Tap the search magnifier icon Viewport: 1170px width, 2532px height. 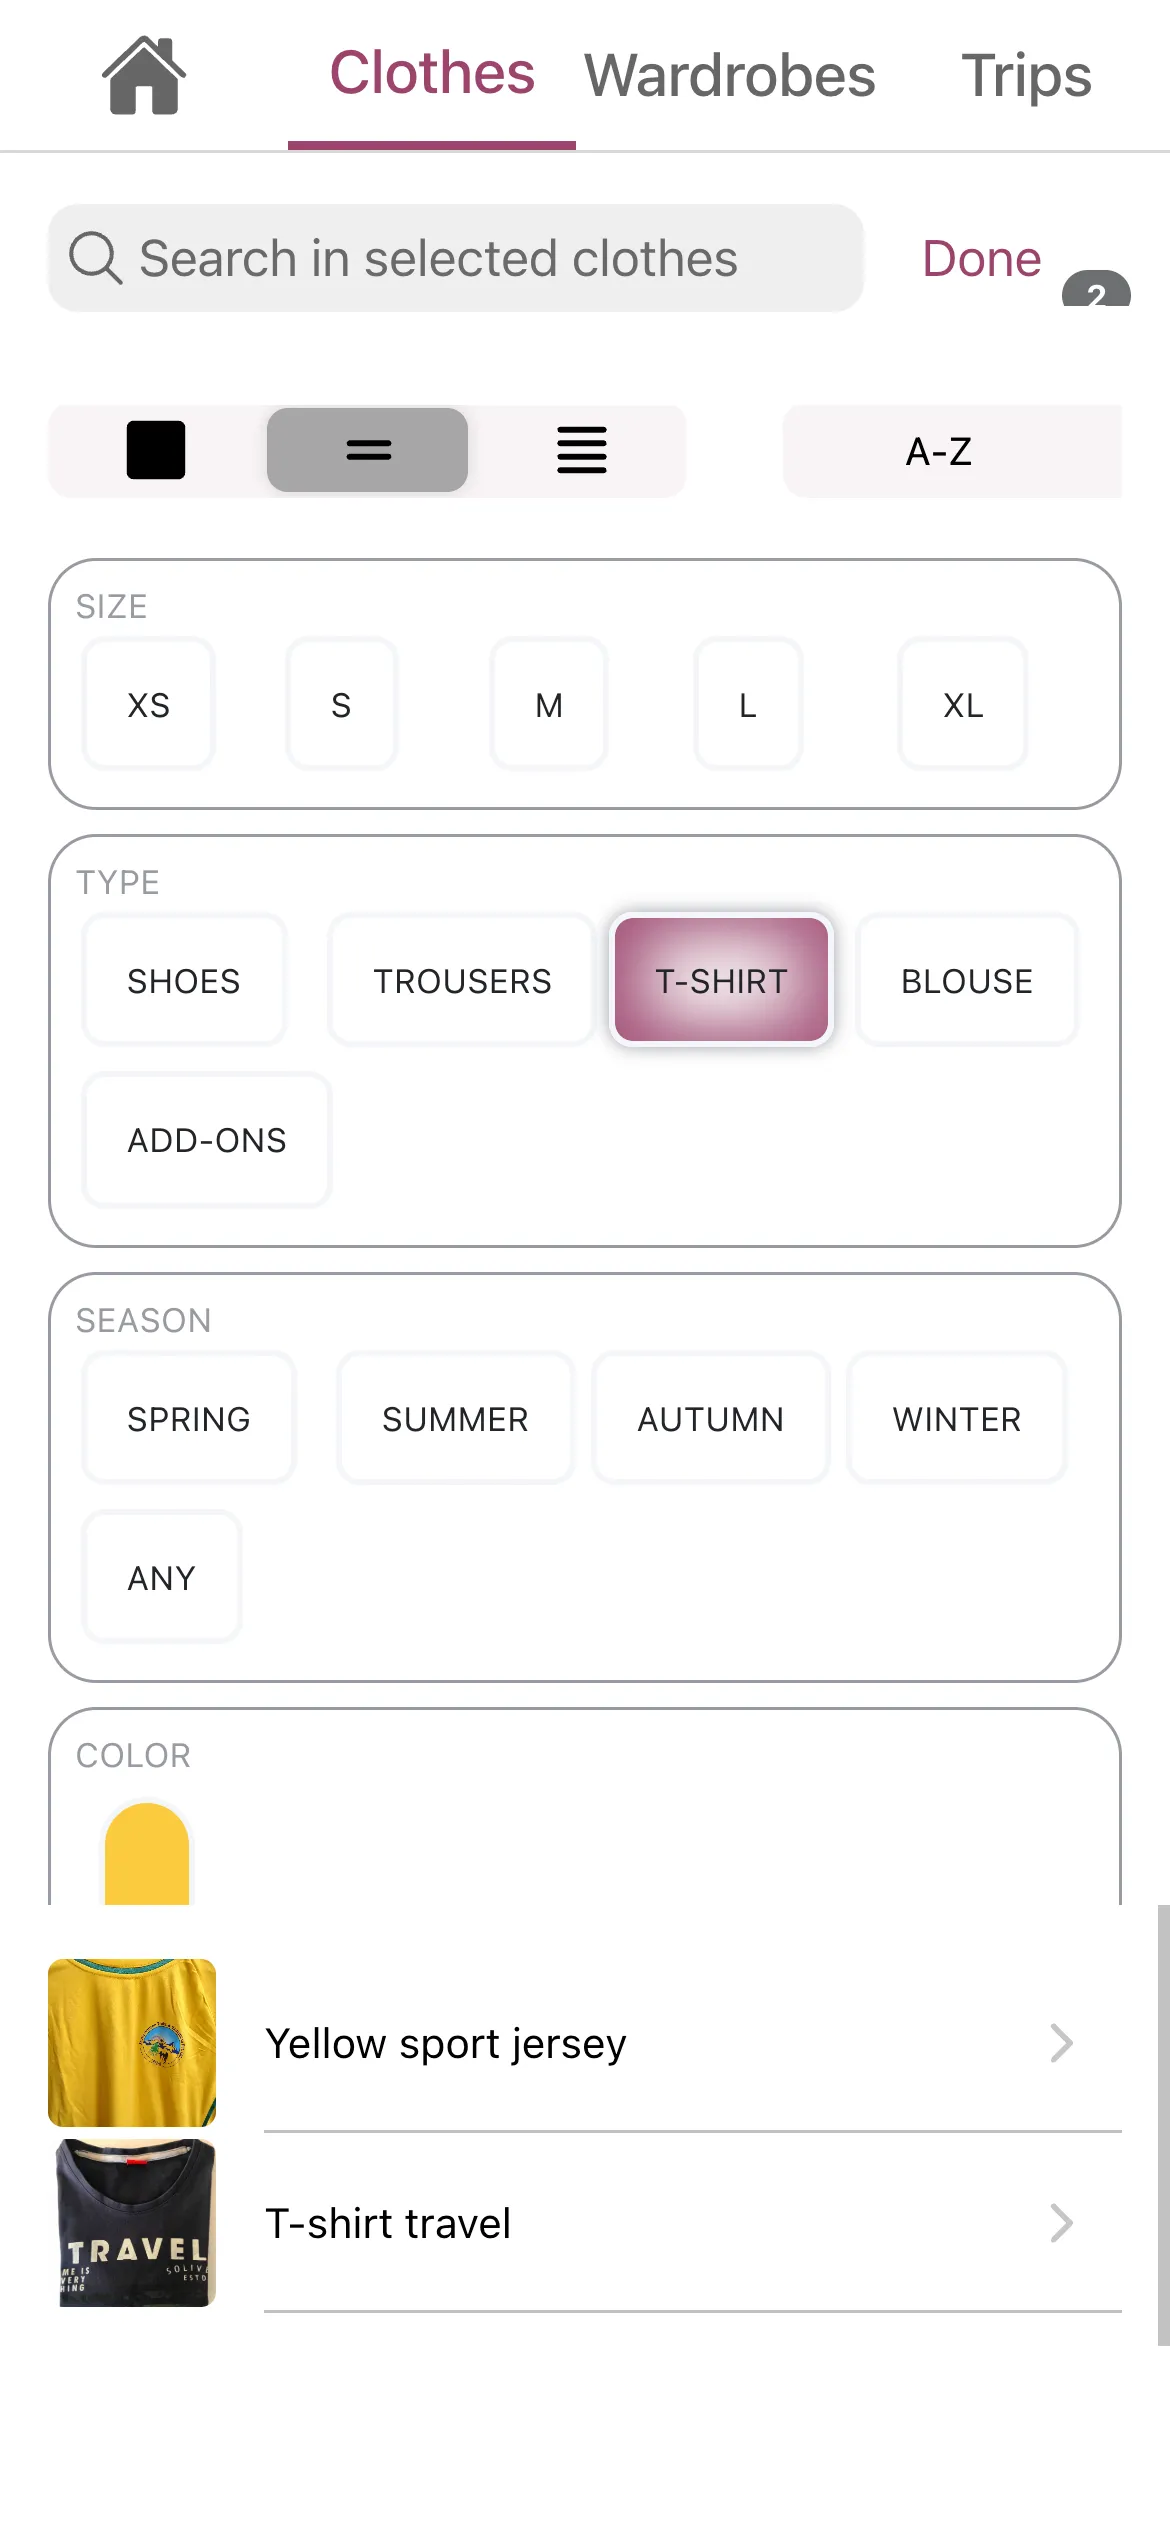pos(95,258)
